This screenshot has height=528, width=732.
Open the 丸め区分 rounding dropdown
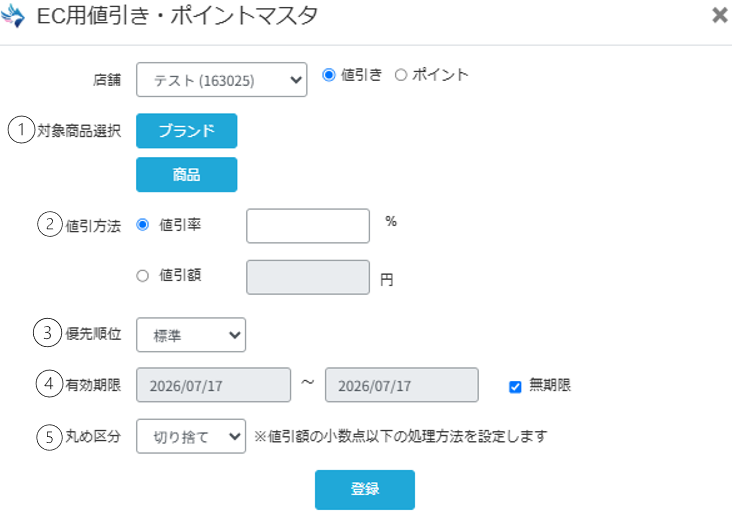click(x=190, y=436)
